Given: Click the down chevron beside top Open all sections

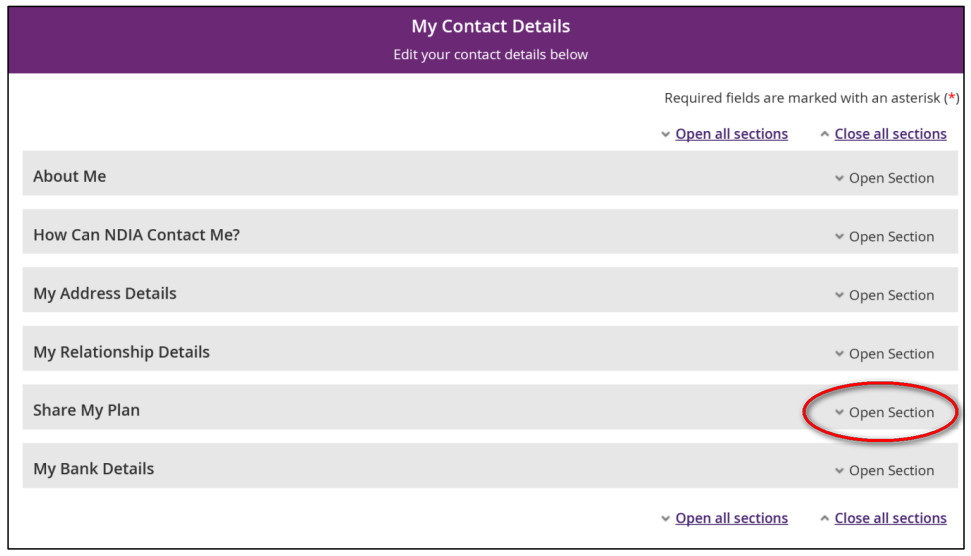Looking at the screenshot, I should pyautogui.click(x=666, y=135).
